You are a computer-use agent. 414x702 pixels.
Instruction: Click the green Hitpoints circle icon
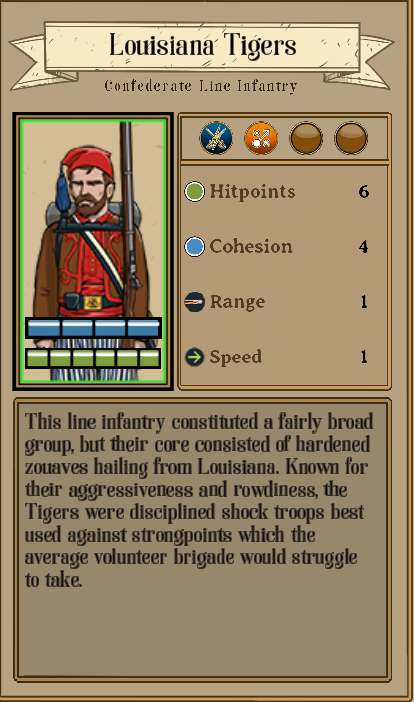coord(194,191)
